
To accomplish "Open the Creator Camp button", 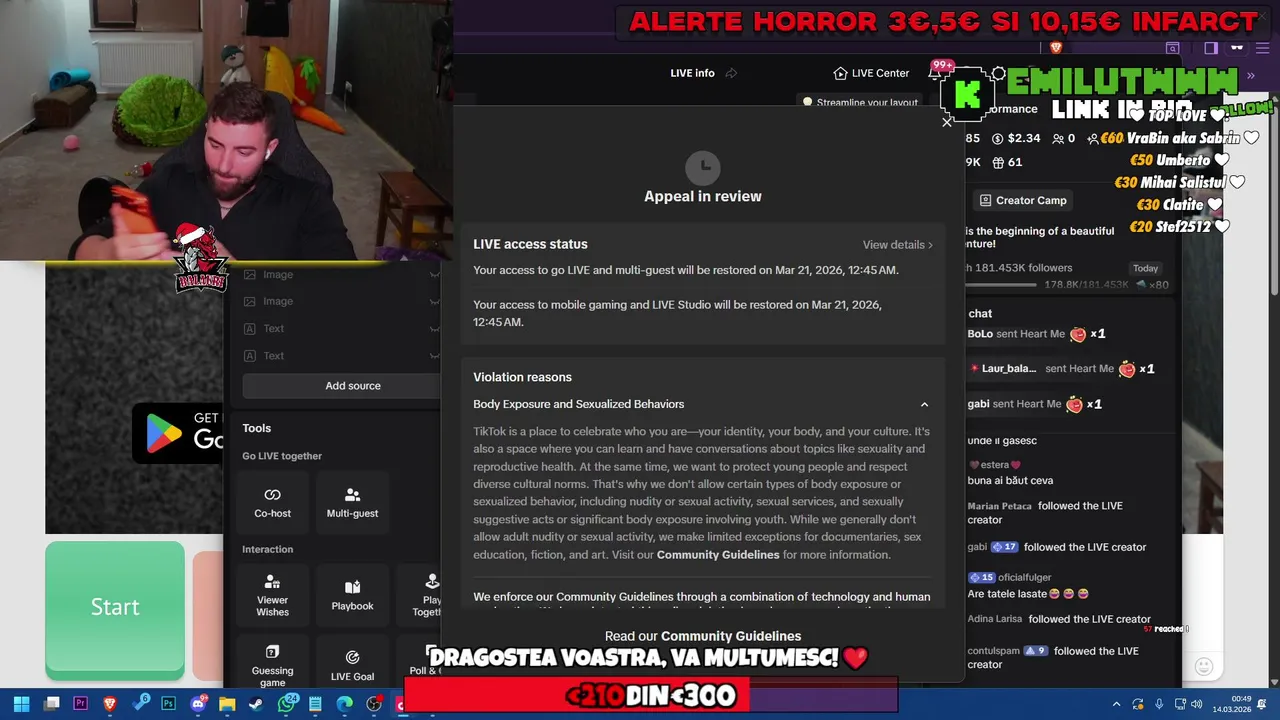I will coord(1022,200).
